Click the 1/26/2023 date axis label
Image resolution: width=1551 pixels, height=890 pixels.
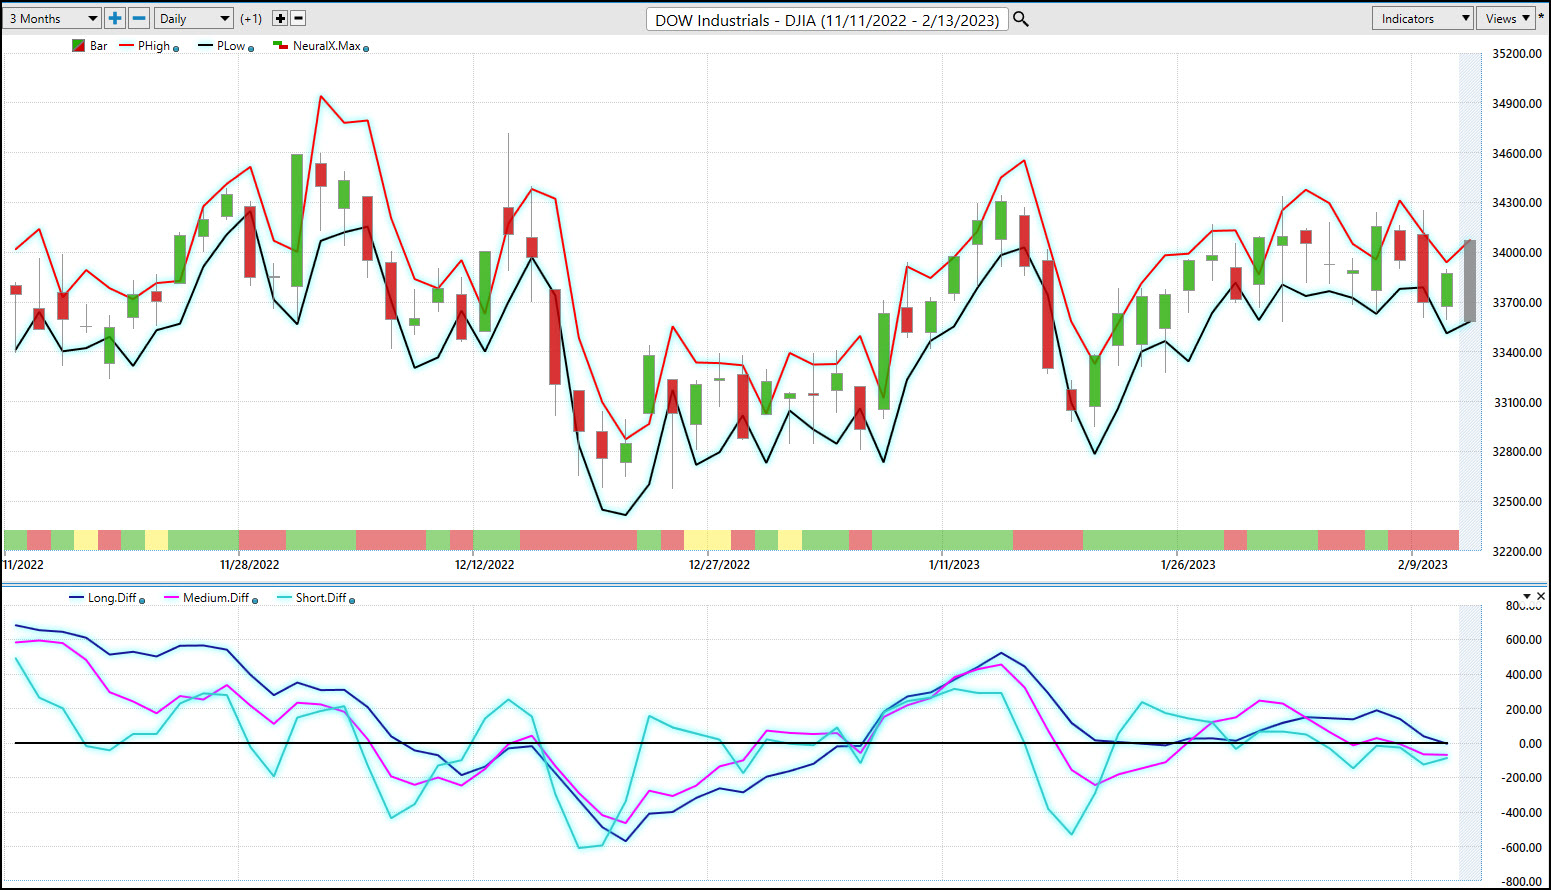coord(1188,565)
